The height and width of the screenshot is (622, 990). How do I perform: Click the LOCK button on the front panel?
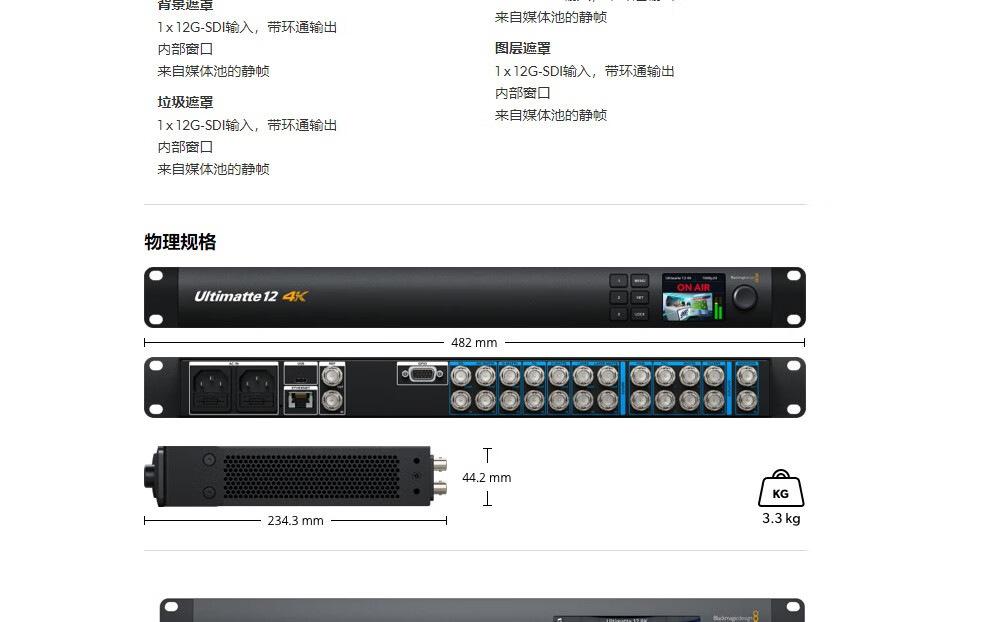click(640, 314)
